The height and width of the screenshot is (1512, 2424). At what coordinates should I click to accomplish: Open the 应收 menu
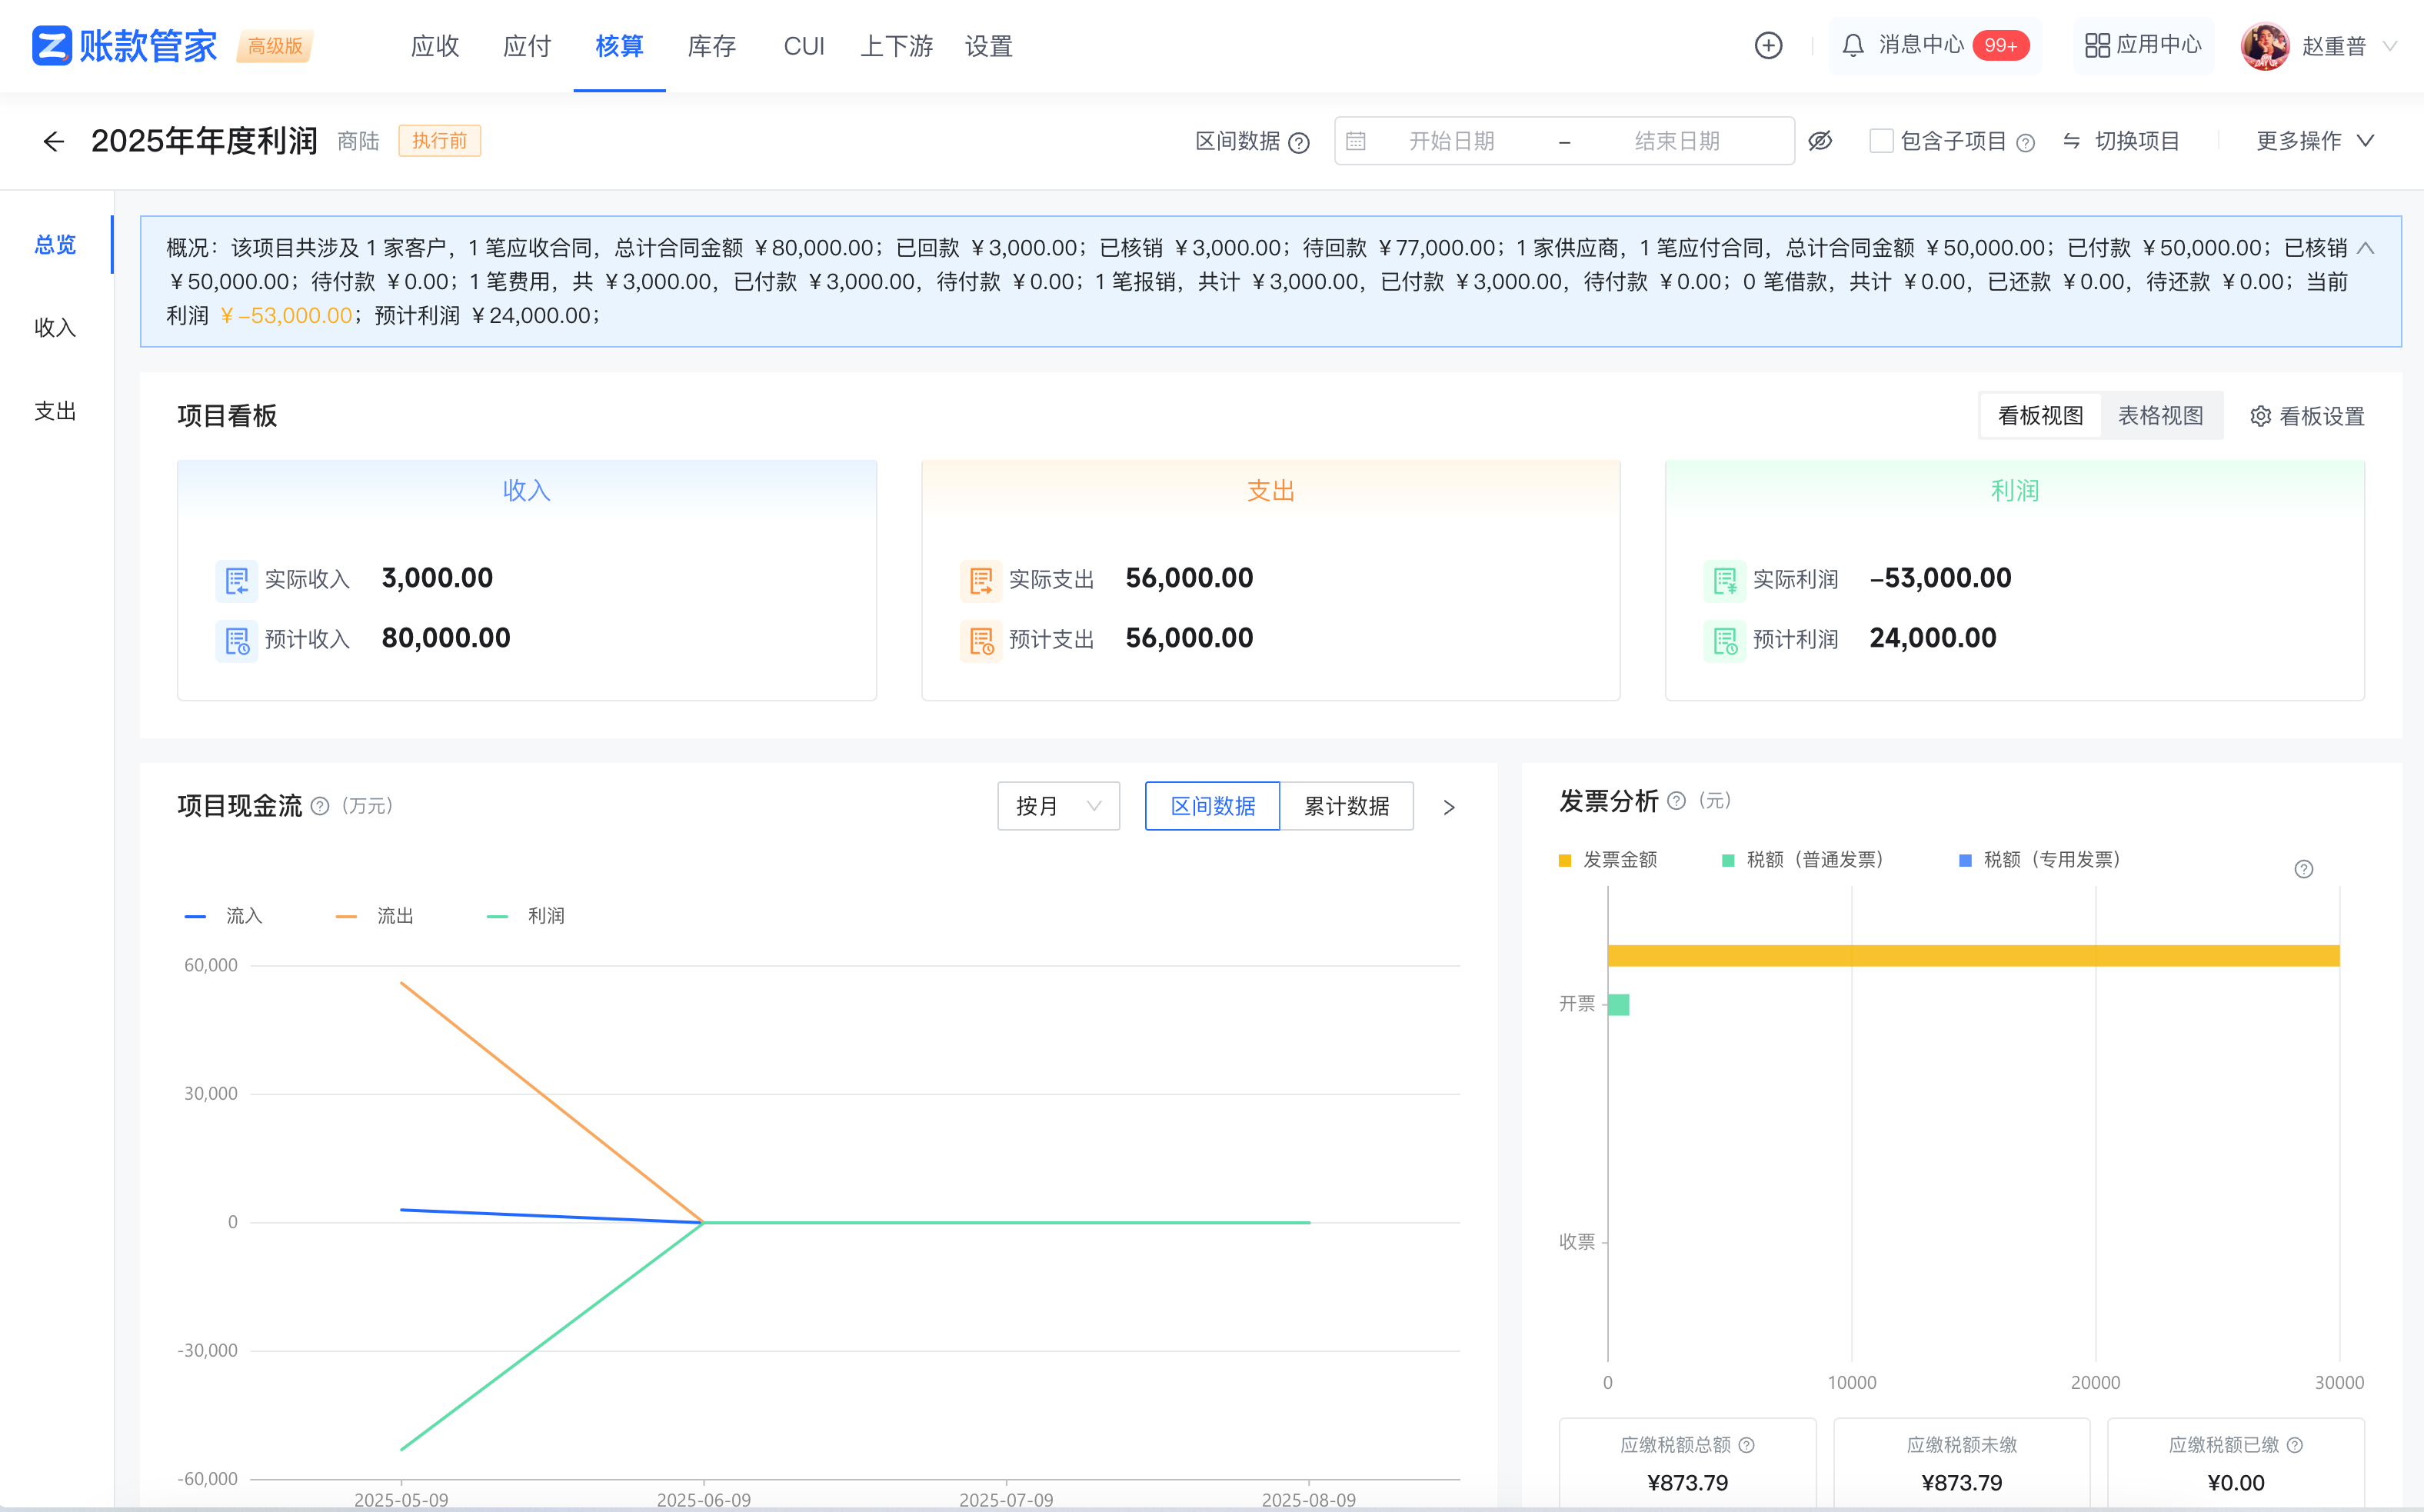(435, 46)
